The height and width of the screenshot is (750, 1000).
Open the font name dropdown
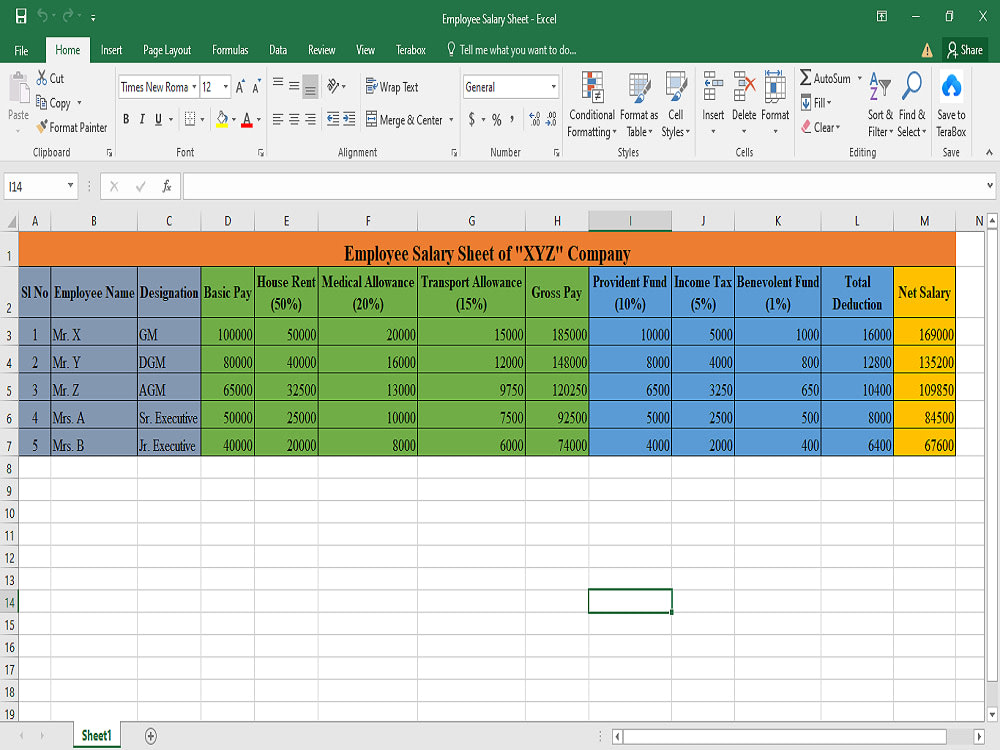click(x=194, y=87)
